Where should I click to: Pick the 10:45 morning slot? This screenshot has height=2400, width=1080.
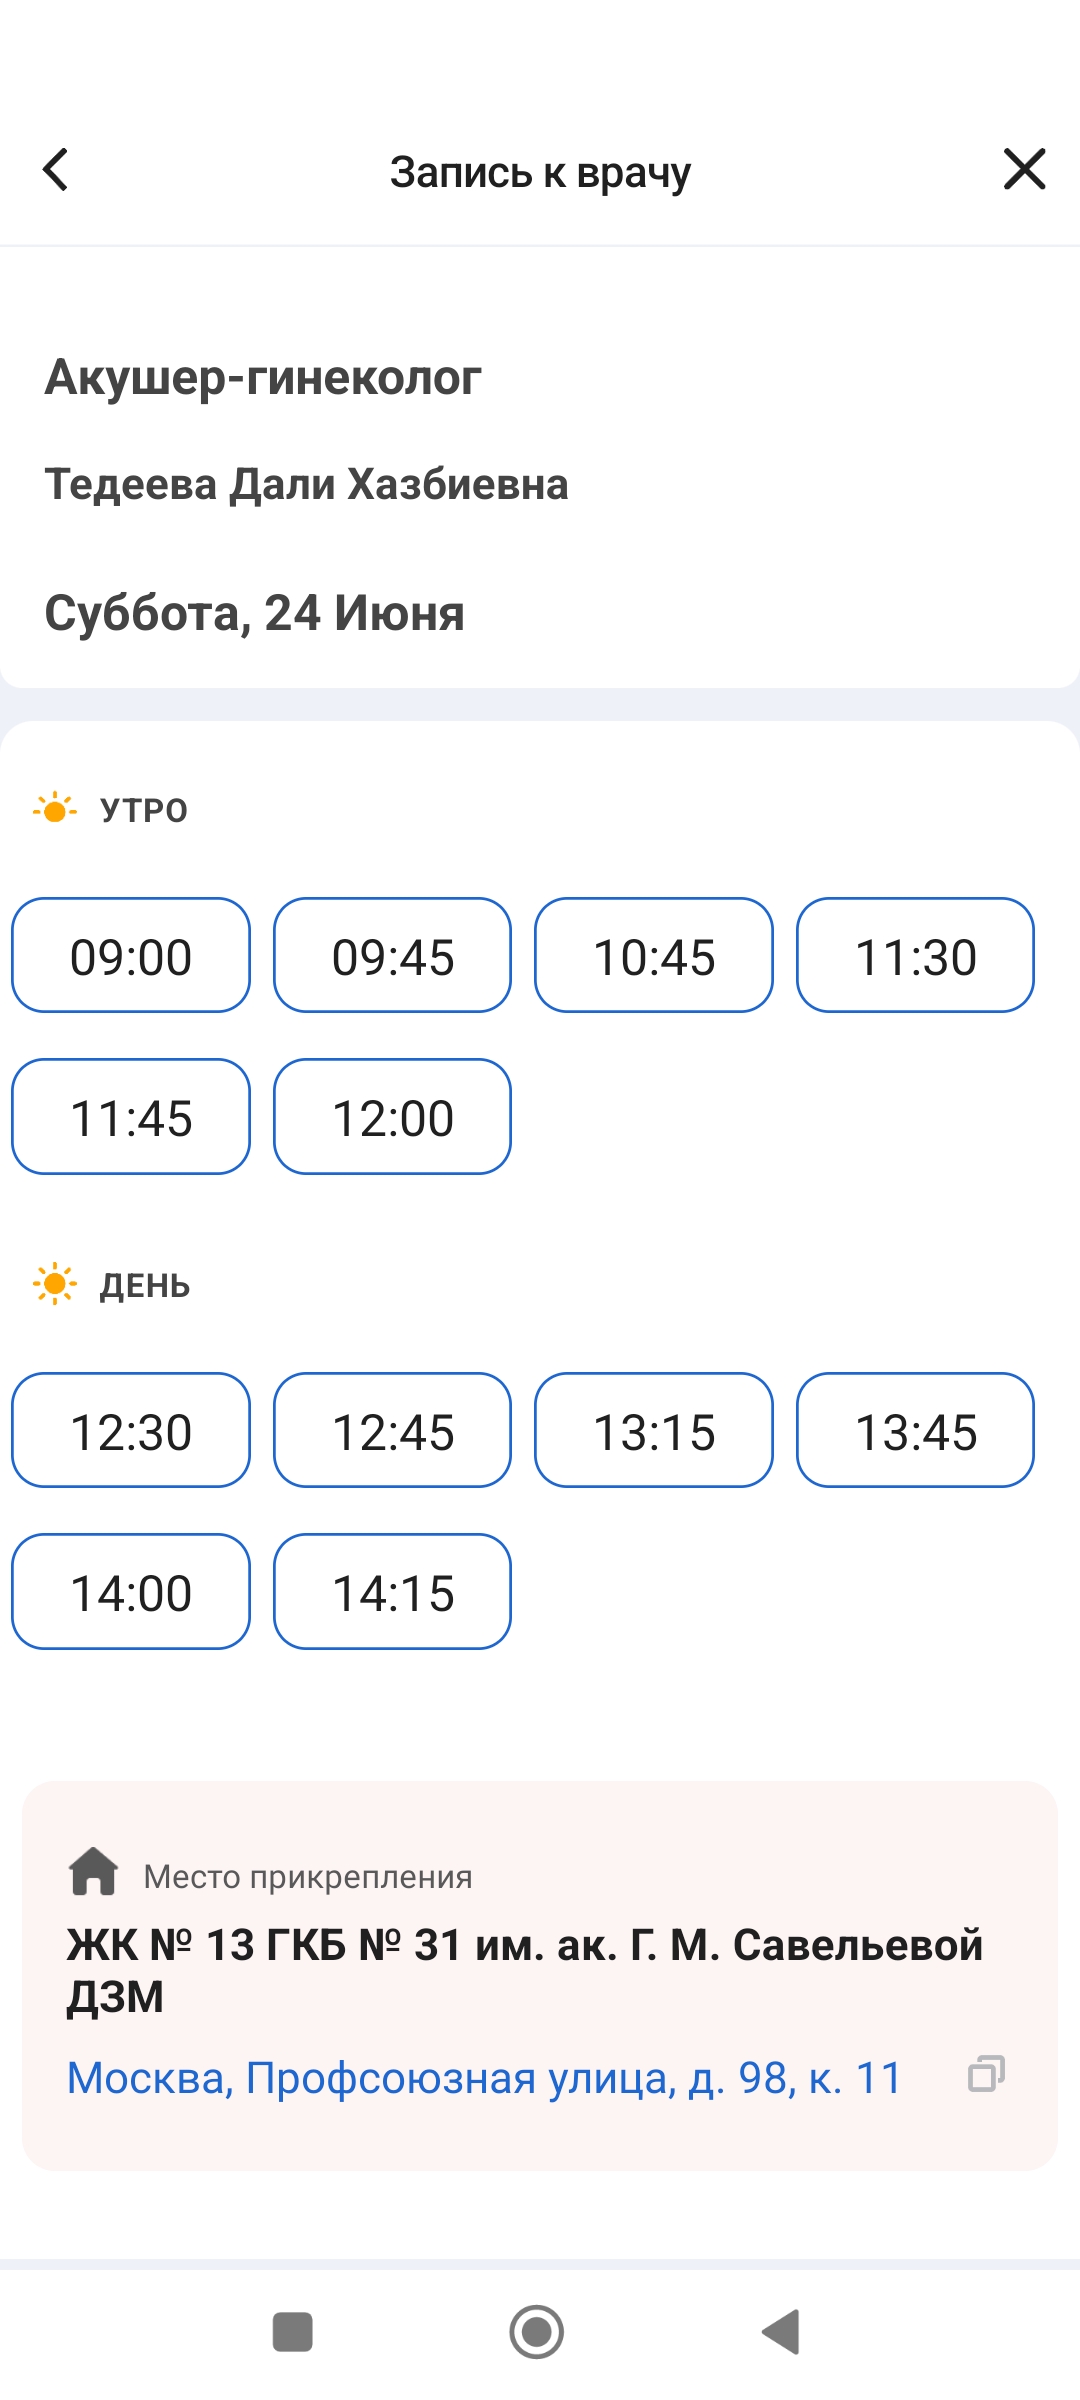point(654,956)
